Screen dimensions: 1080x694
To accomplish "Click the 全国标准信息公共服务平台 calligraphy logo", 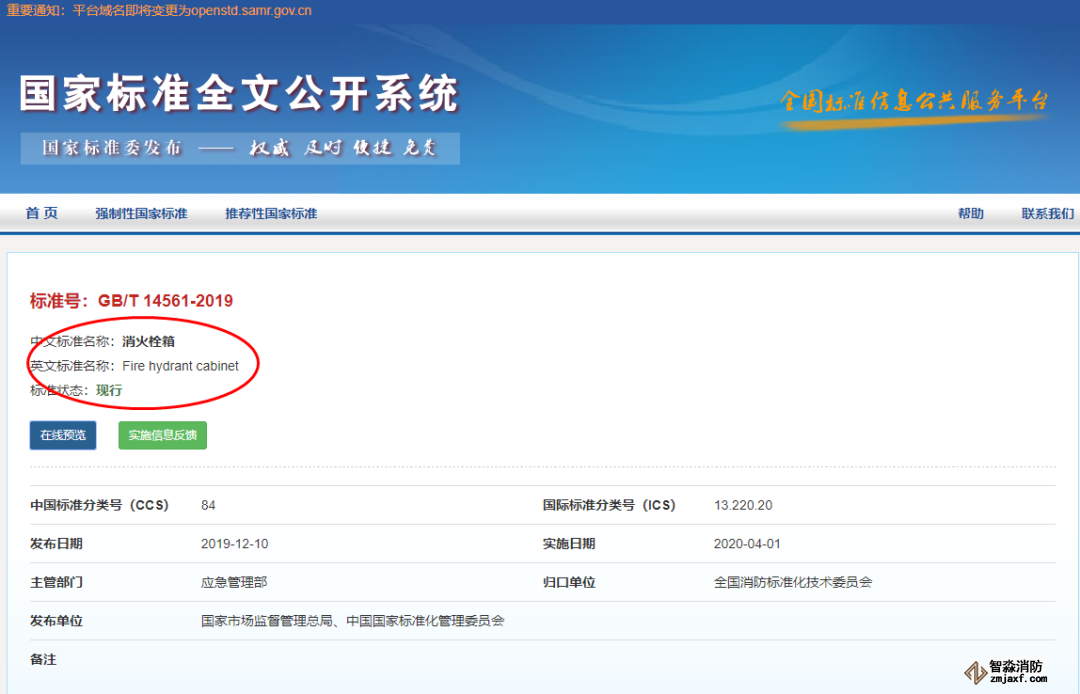I will click(x=912, y=103).
